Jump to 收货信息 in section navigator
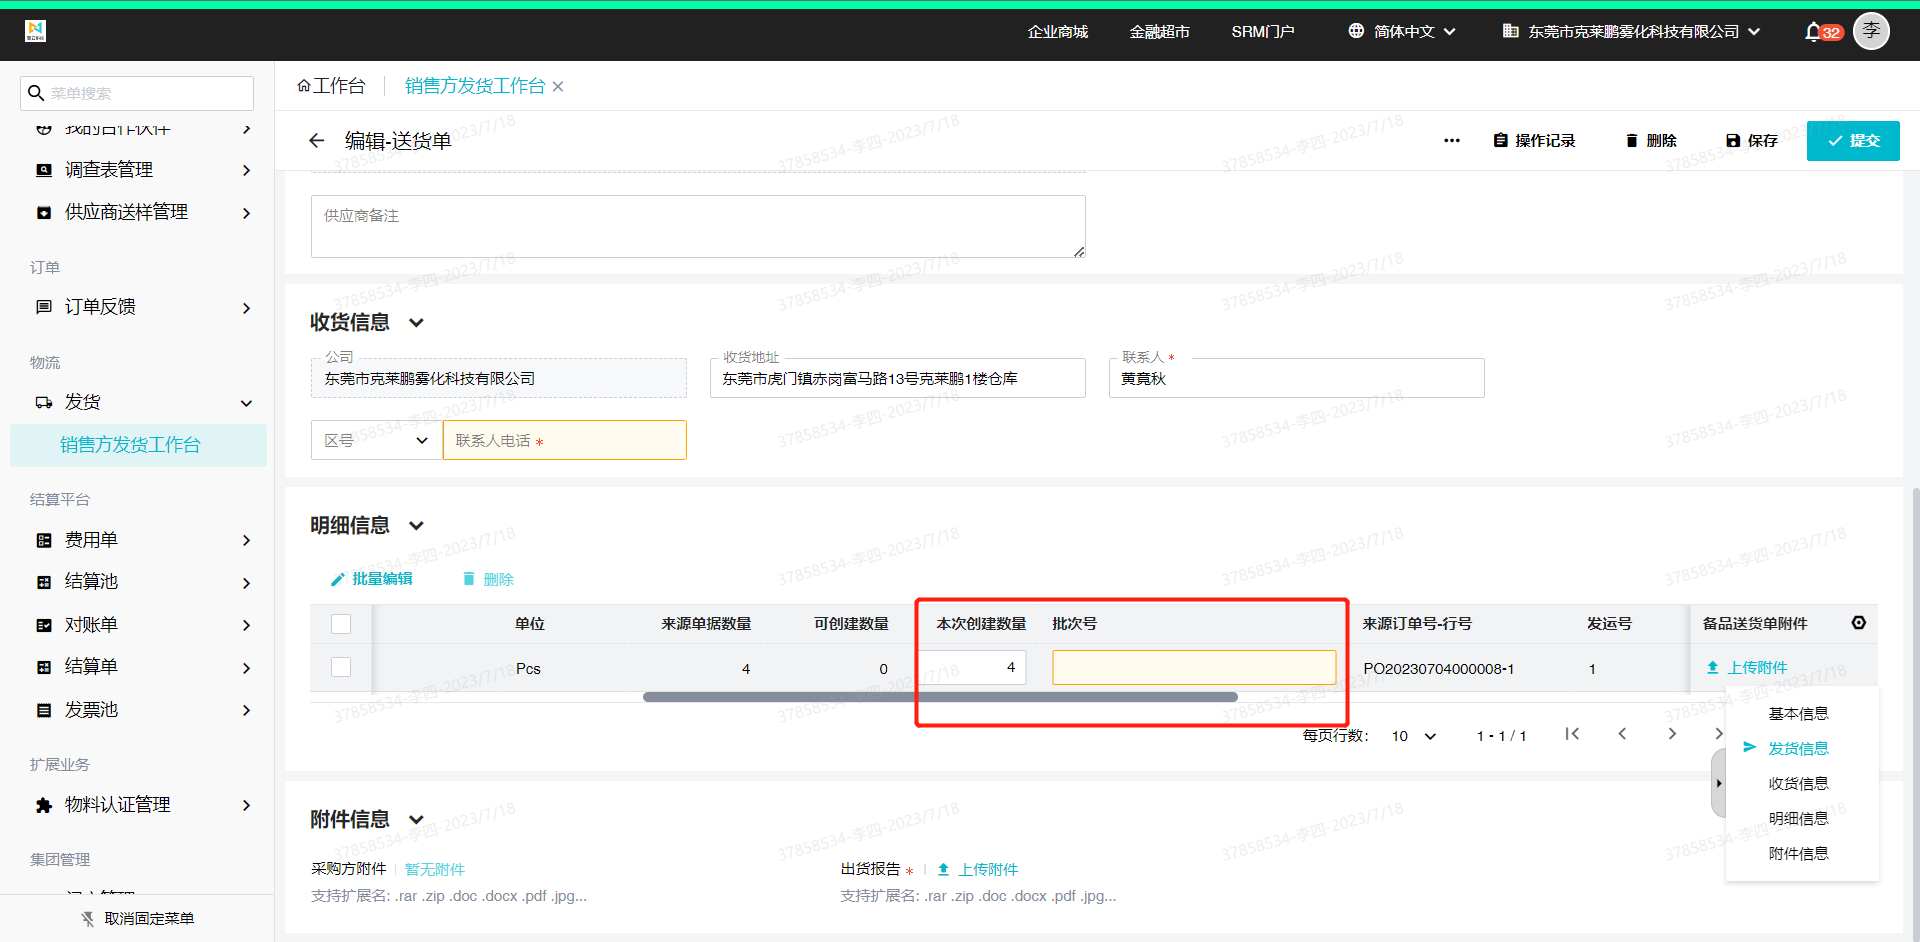The height and width of the screenshot is (942, 1920). 1798,783
